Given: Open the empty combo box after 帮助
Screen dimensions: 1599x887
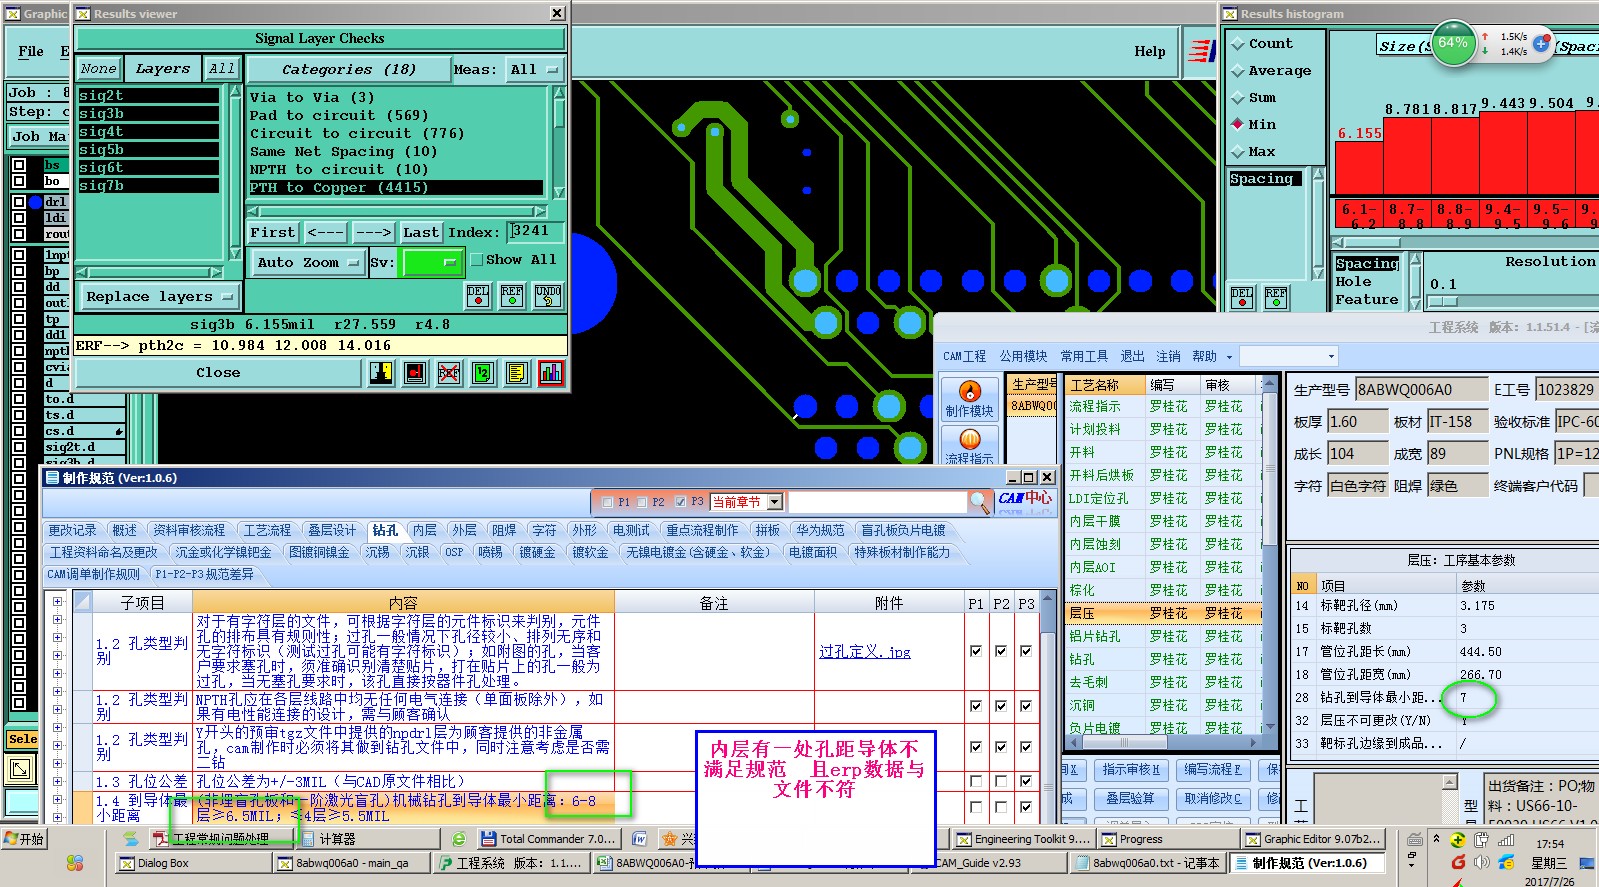Looking at the screenshot, I should pos(1288,356).
